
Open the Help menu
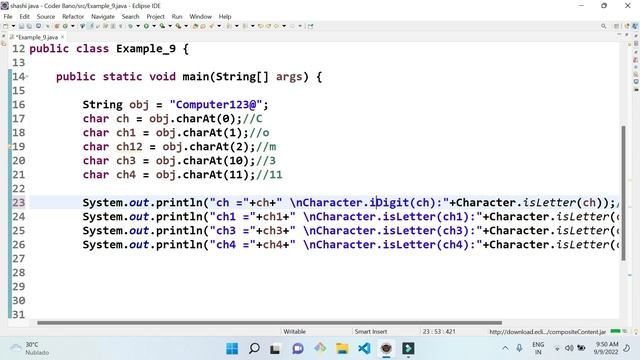coord(225,16)
